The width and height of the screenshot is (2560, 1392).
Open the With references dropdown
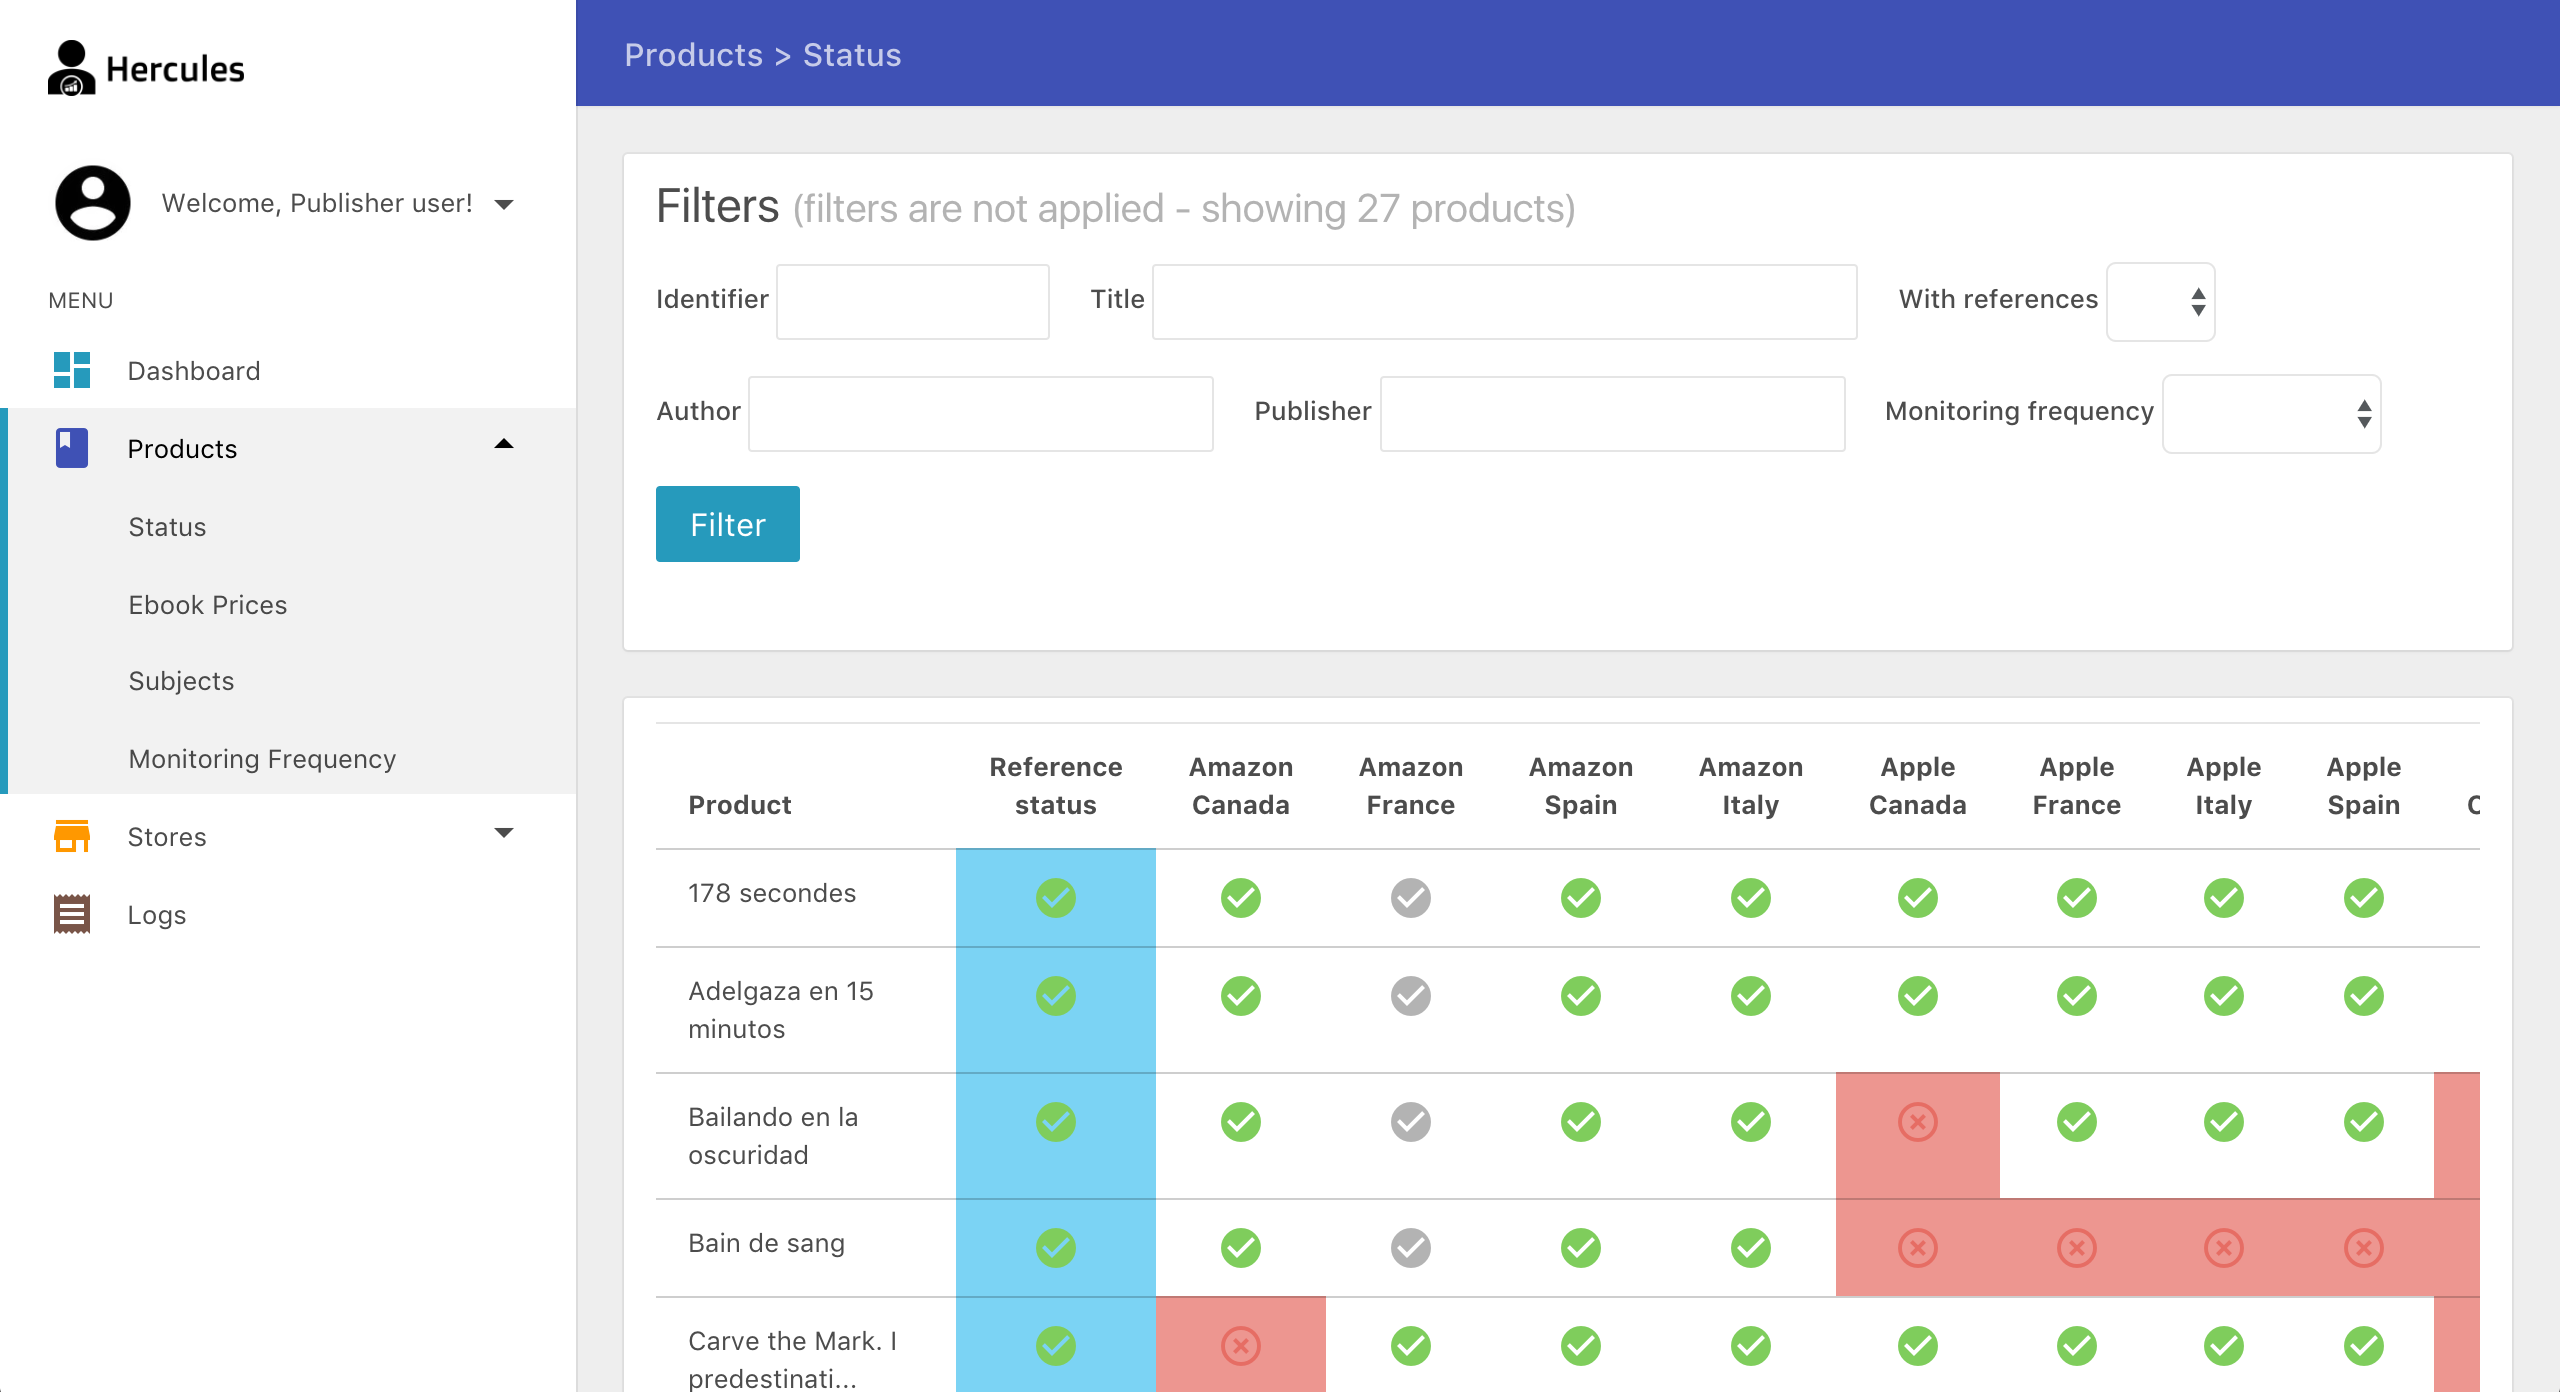point(2160,301)
